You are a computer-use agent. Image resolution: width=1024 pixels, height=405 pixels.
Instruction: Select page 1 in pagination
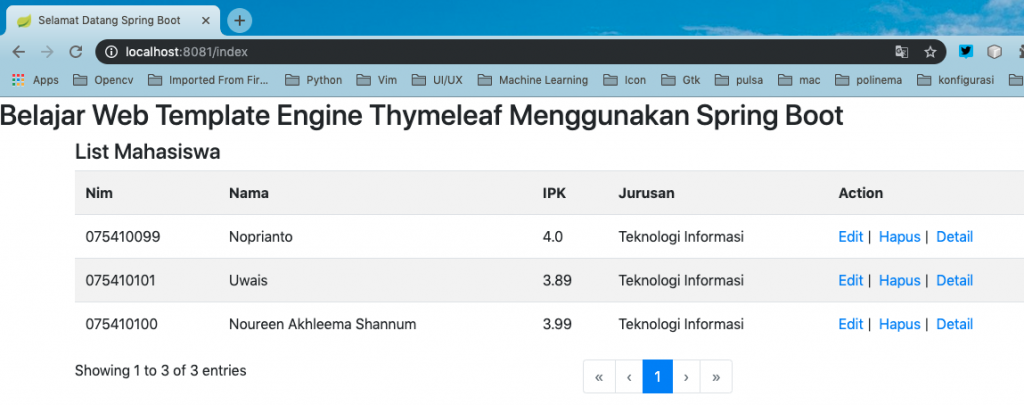pyautogui.click(x=658, y=377)
